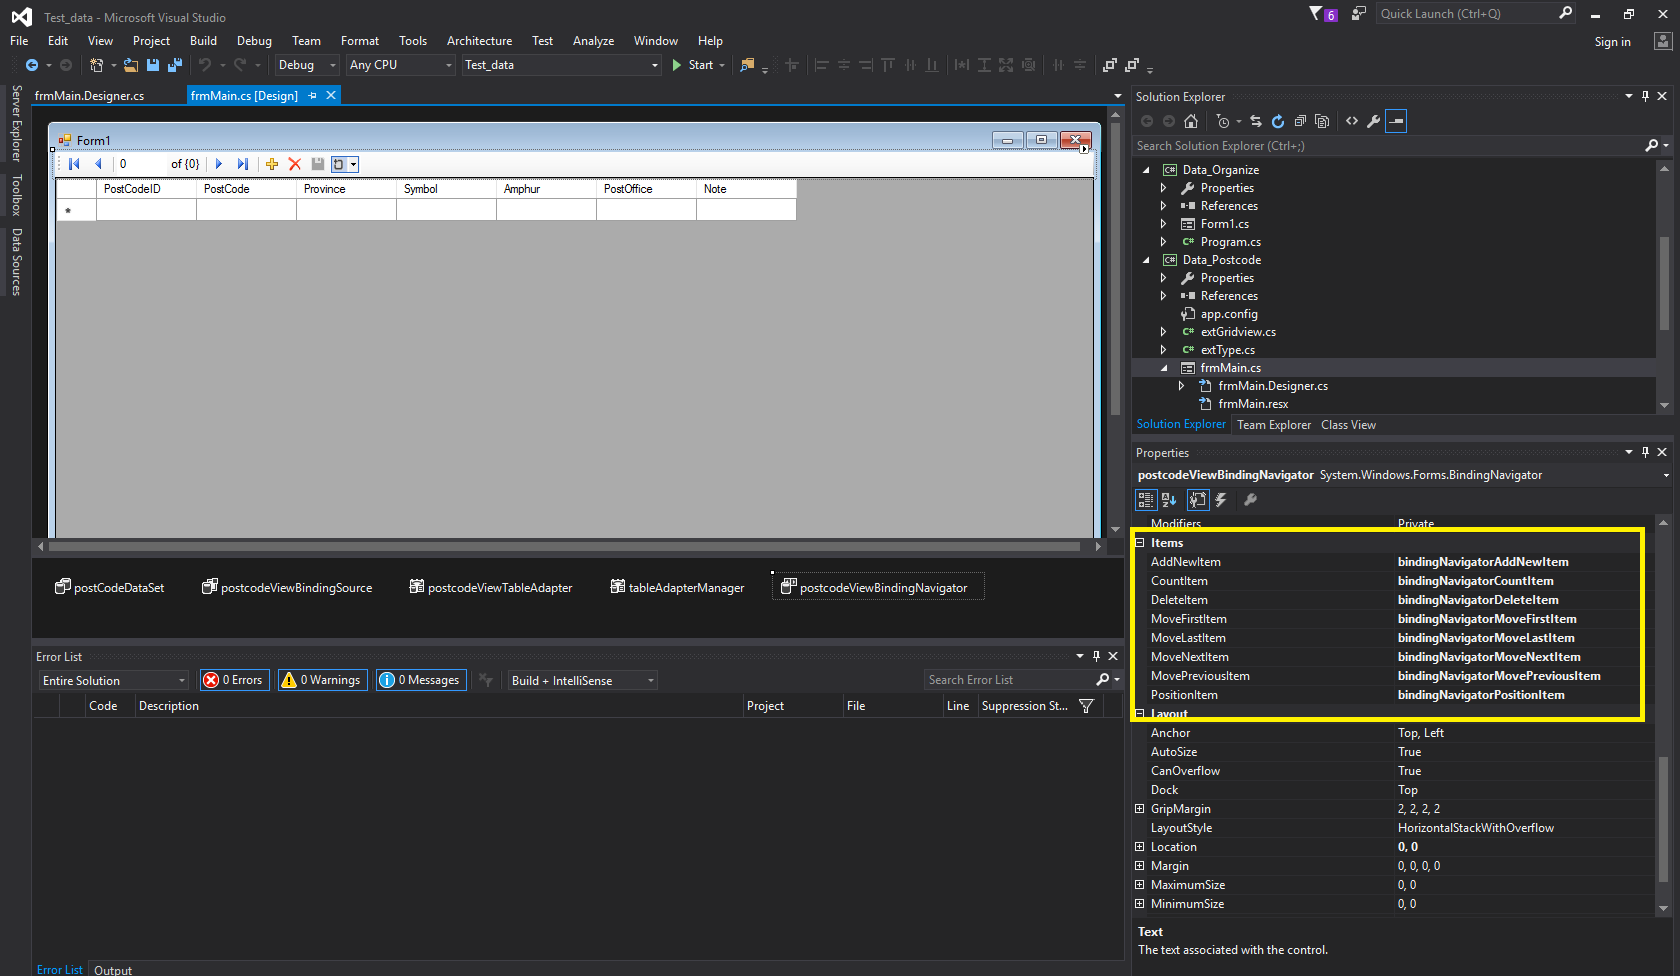Image resolution: width=1680 pixels, height=976 pixels.
Task: Click Move Next arrow in binding navigator
Action: pos(219,164)
